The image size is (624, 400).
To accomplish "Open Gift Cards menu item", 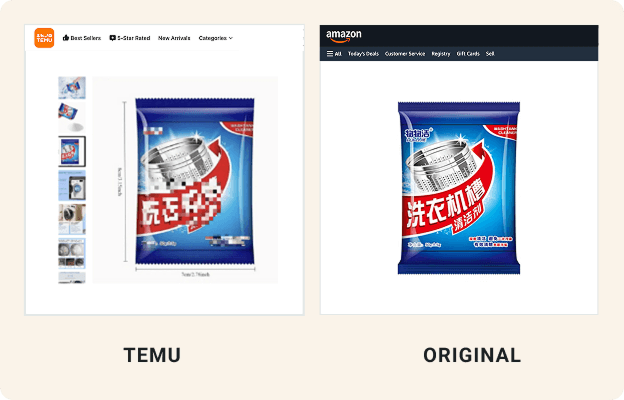I will (468, 54).
